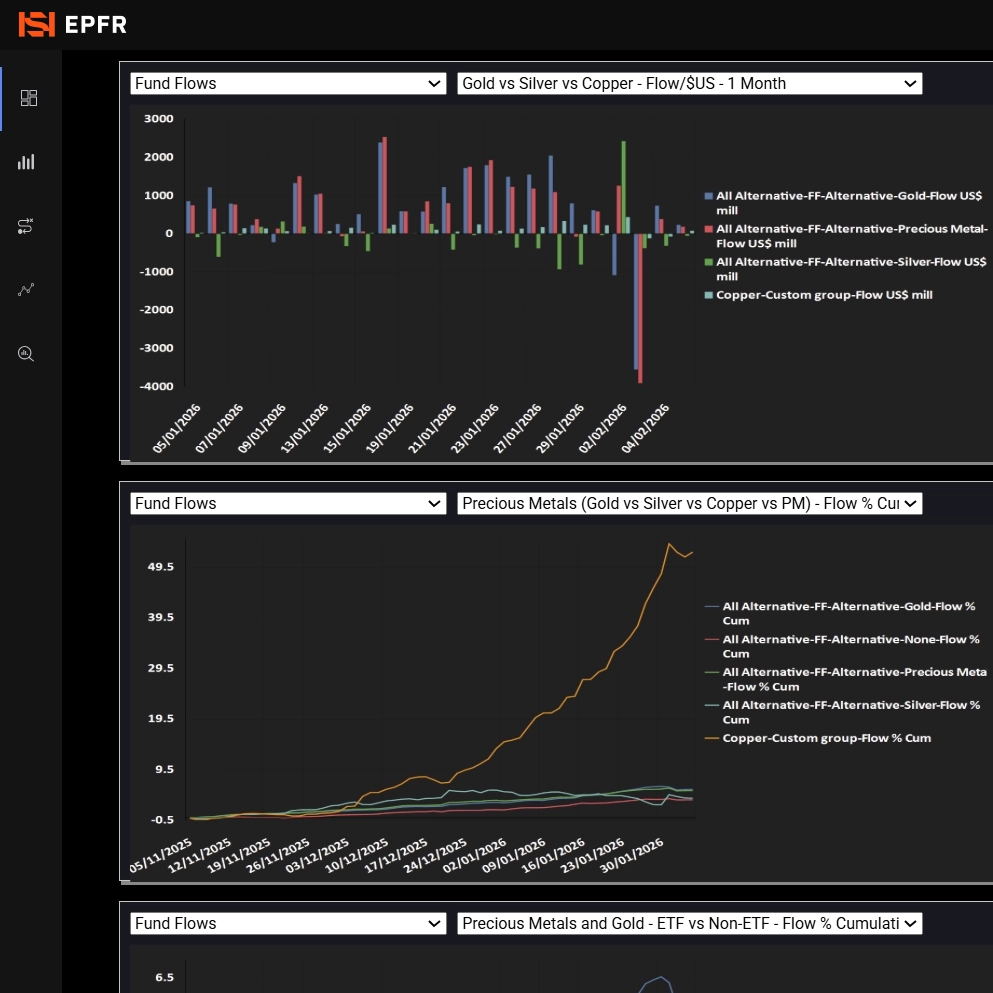Click the orange EPFR logo
The image size is (993, 993).
coord(37,24)
